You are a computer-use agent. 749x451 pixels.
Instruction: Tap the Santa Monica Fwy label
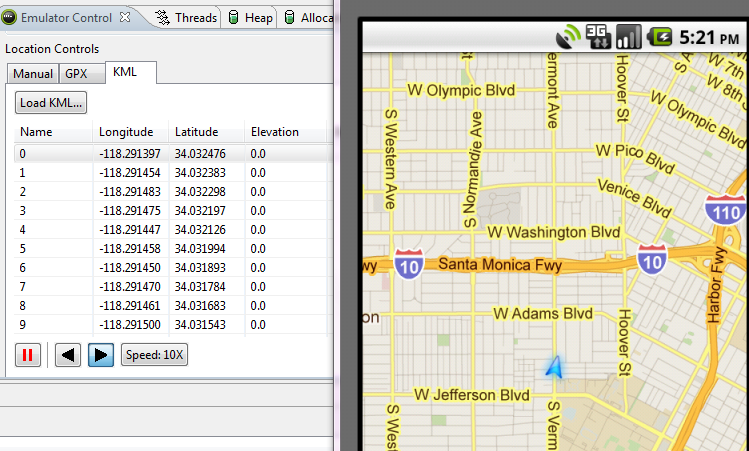pos(500,264)
